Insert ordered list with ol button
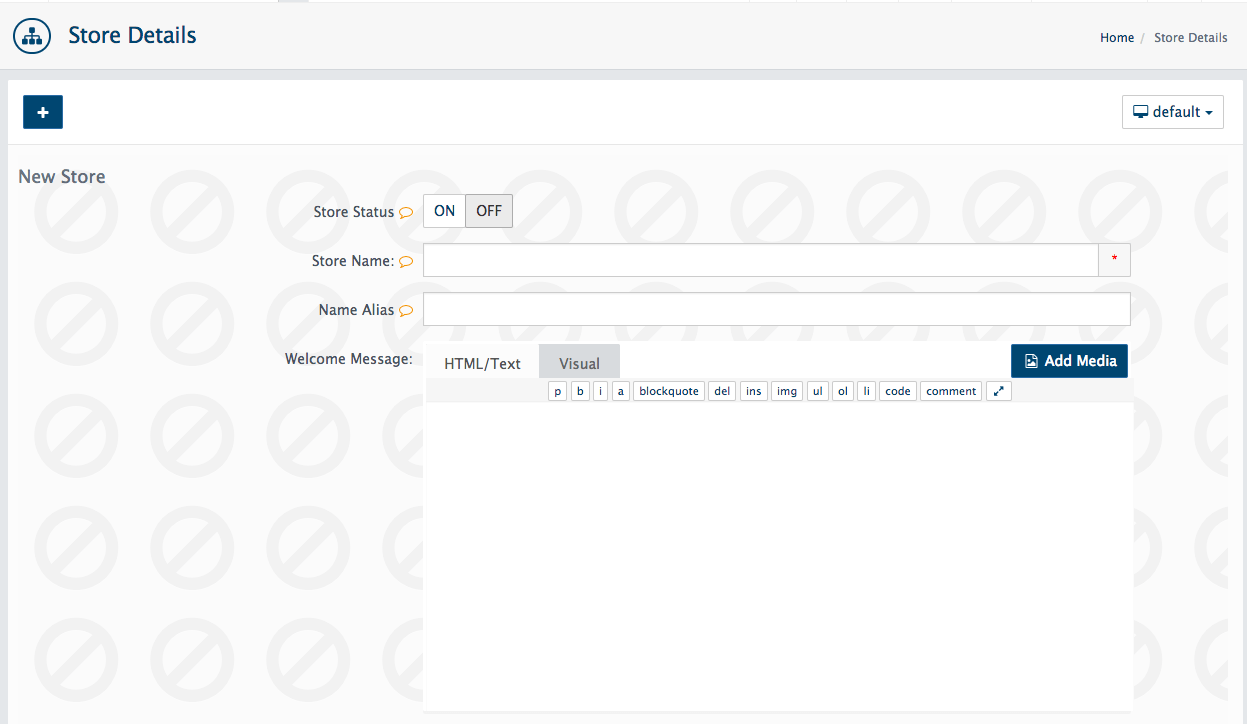The width and height of the screenshot is (1247, 724). (843, 391)
